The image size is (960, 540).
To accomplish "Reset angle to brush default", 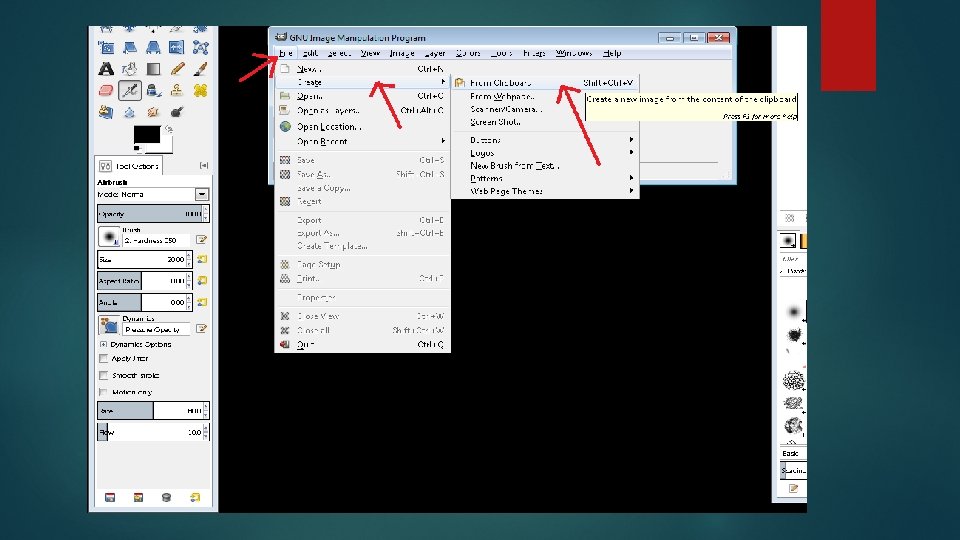I will [201, 302].
